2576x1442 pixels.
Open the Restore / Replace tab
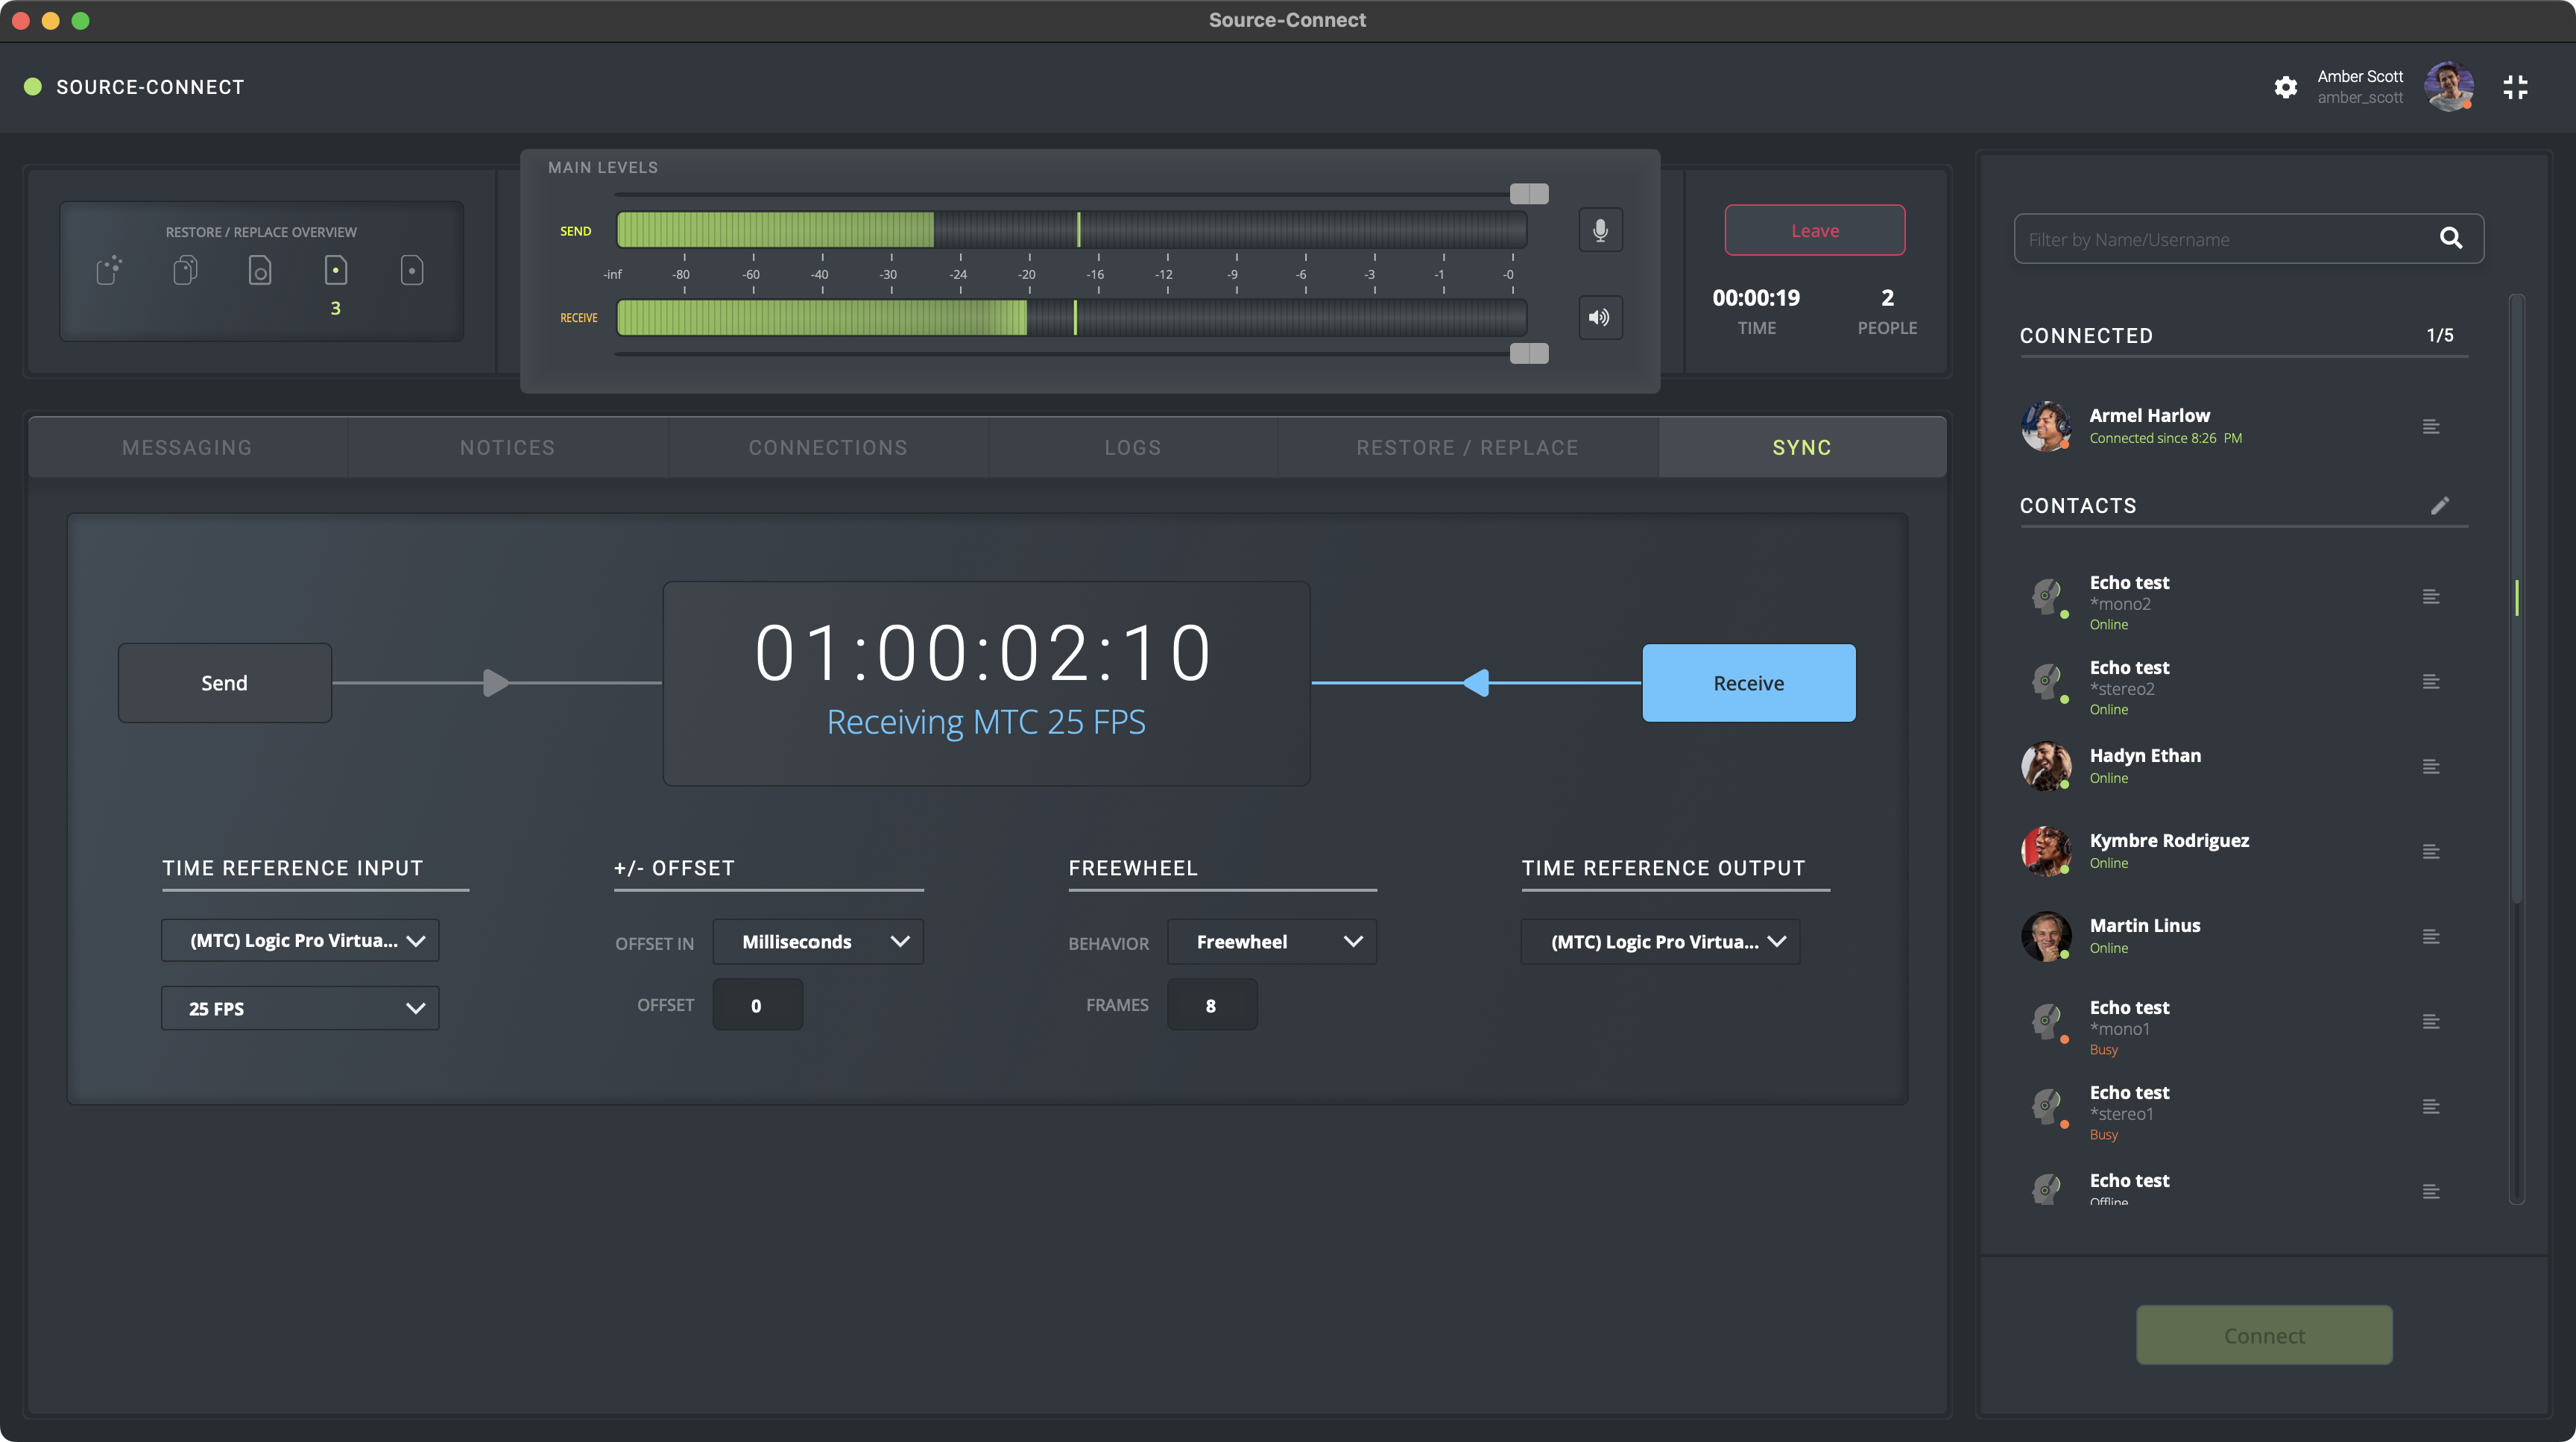(1467, 448)
